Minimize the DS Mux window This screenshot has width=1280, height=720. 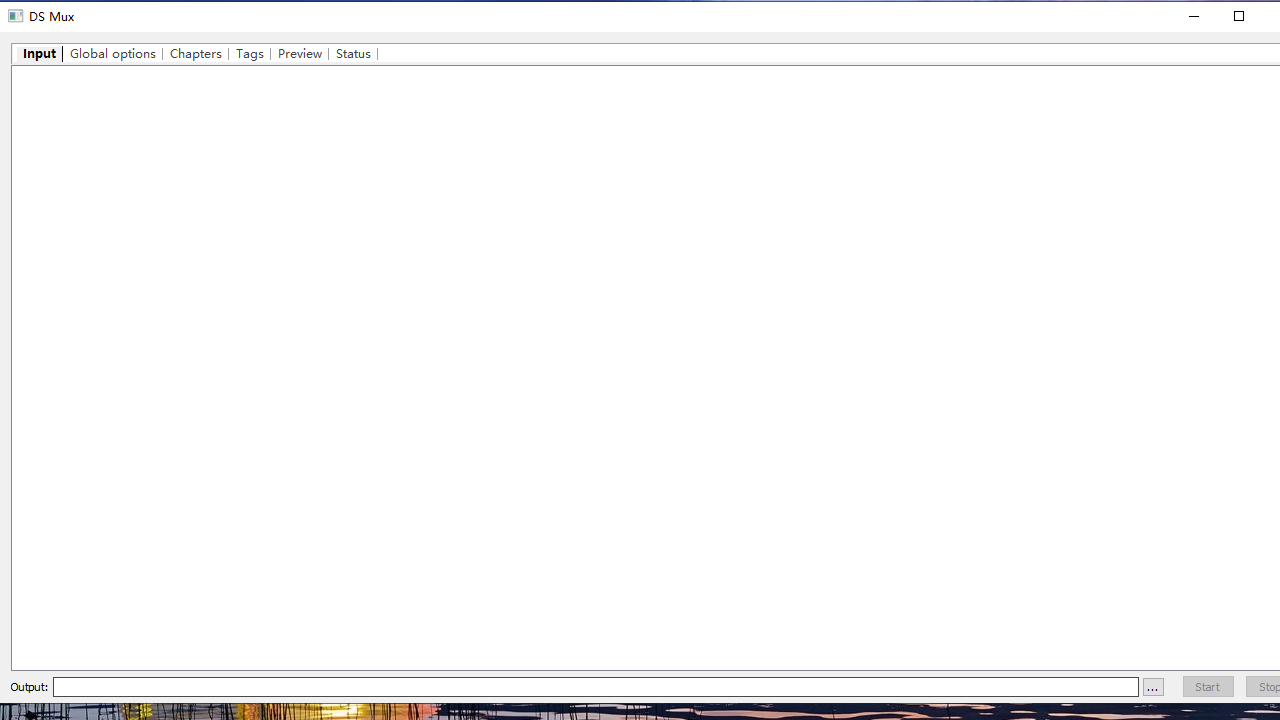1193,16
